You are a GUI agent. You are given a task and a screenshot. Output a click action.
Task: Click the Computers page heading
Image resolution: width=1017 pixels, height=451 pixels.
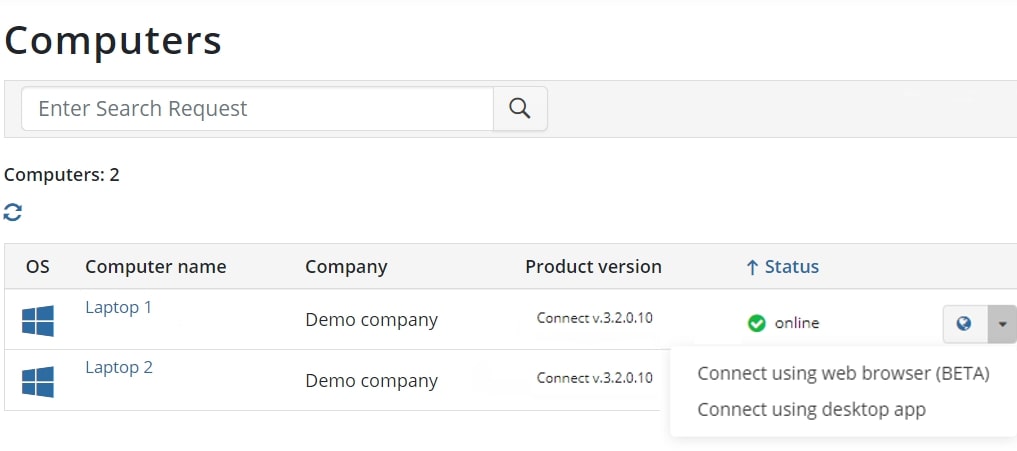point(113,40)
